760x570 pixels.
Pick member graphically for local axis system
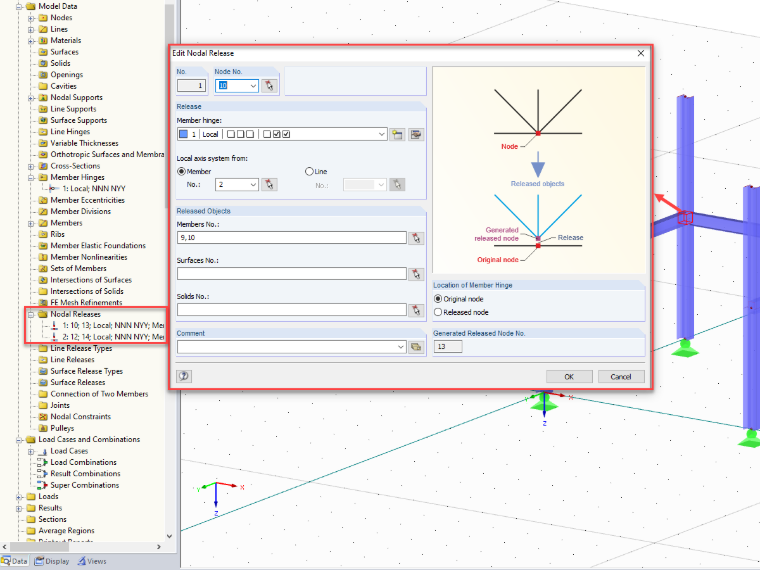(269, 185)
